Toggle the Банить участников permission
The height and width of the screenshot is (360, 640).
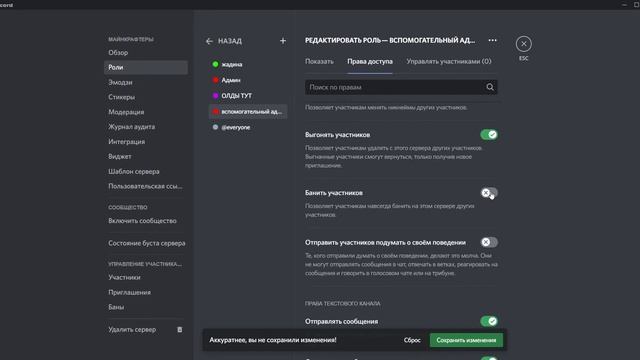click(489, 193)
